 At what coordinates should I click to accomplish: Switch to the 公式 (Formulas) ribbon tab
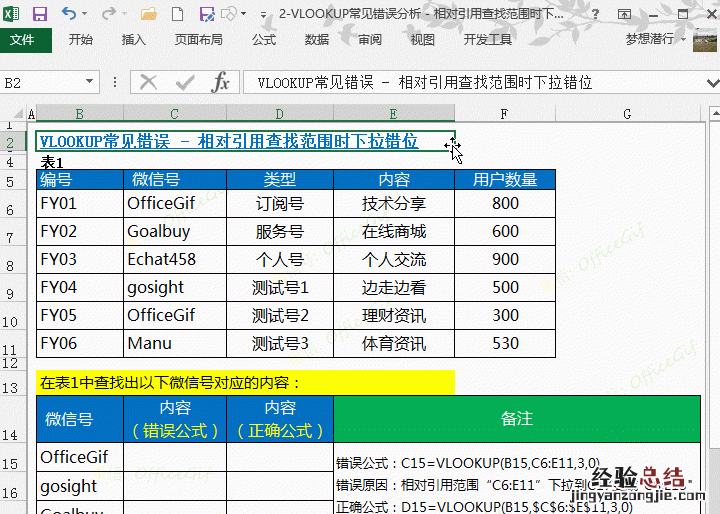point(264,40)
